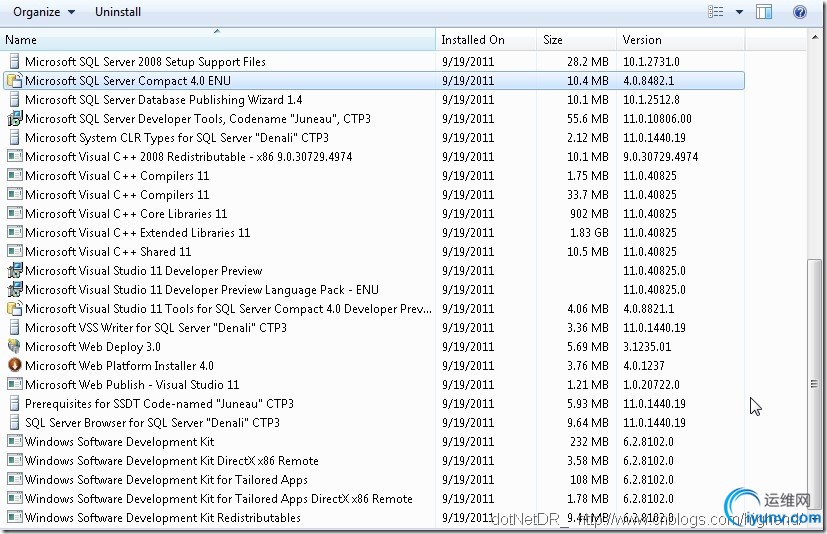
Task: Select the SDK Redistributables icon
Action: (x=15, y=517)
